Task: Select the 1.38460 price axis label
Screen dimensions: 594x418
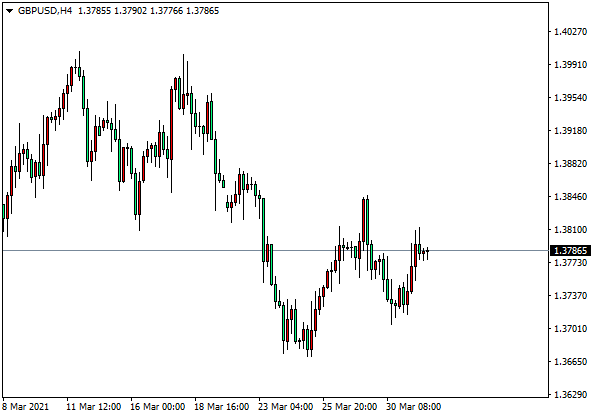Action: tap(570, 197)
